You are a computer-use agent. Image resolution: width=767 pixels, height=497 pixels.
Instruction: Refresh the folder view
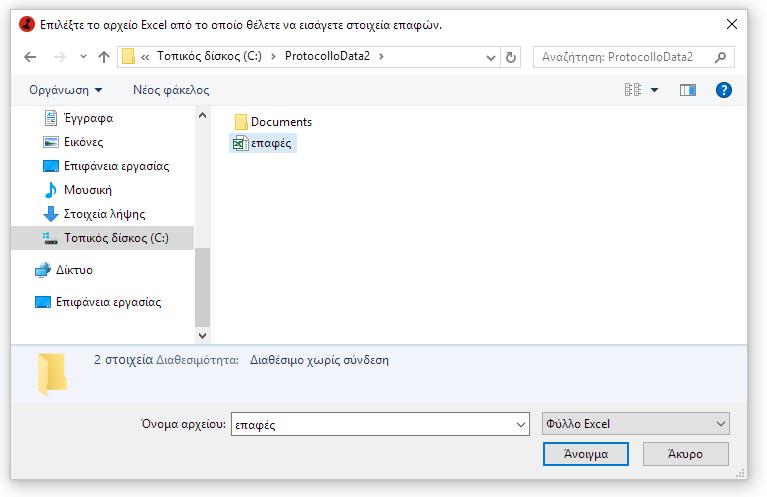coord(511,57)
